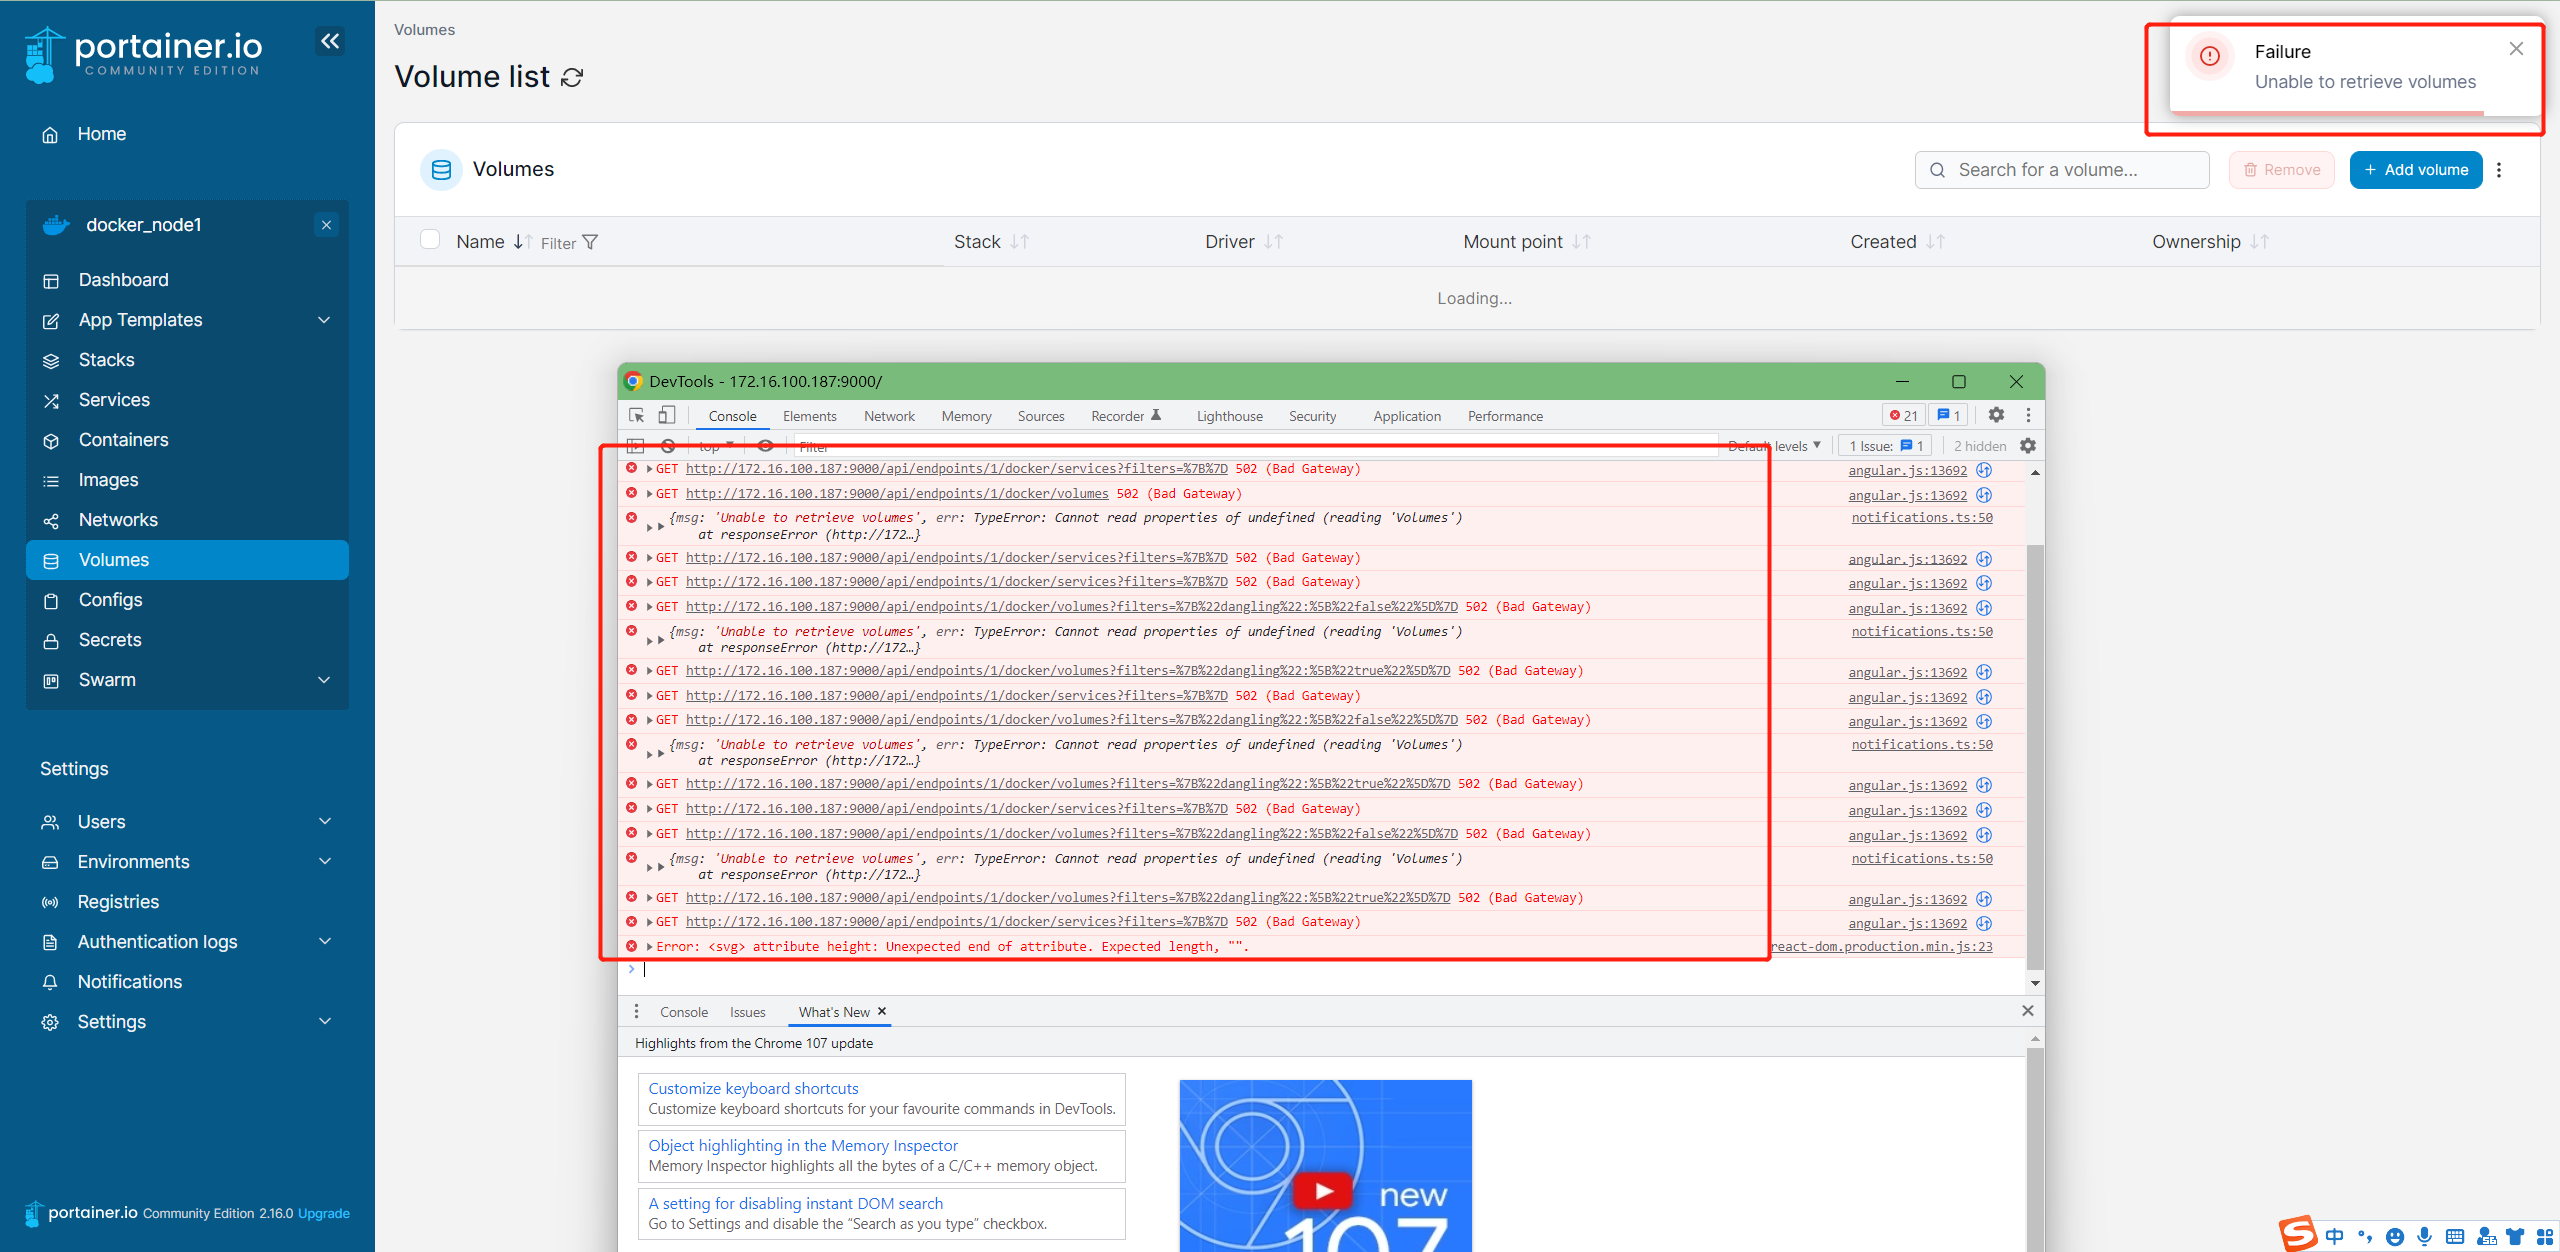Open DevTools Recorder tab

[x=1126, y=416]
